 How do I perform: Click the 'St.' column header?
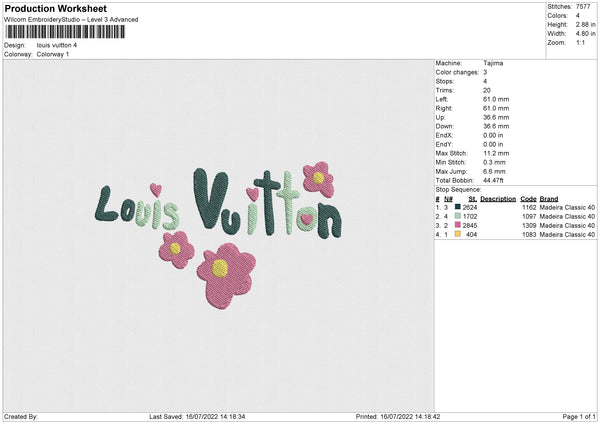(473, 199)
